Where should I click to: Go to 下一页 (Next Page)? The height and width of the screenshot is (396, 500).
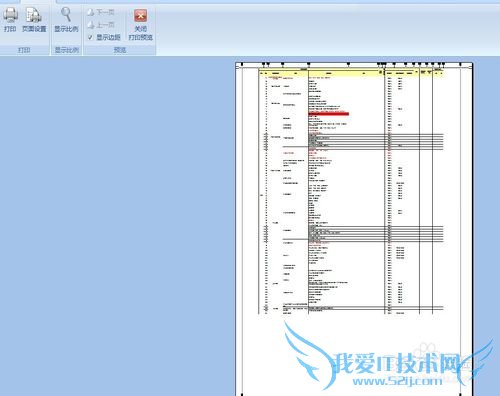click(101, 12)
